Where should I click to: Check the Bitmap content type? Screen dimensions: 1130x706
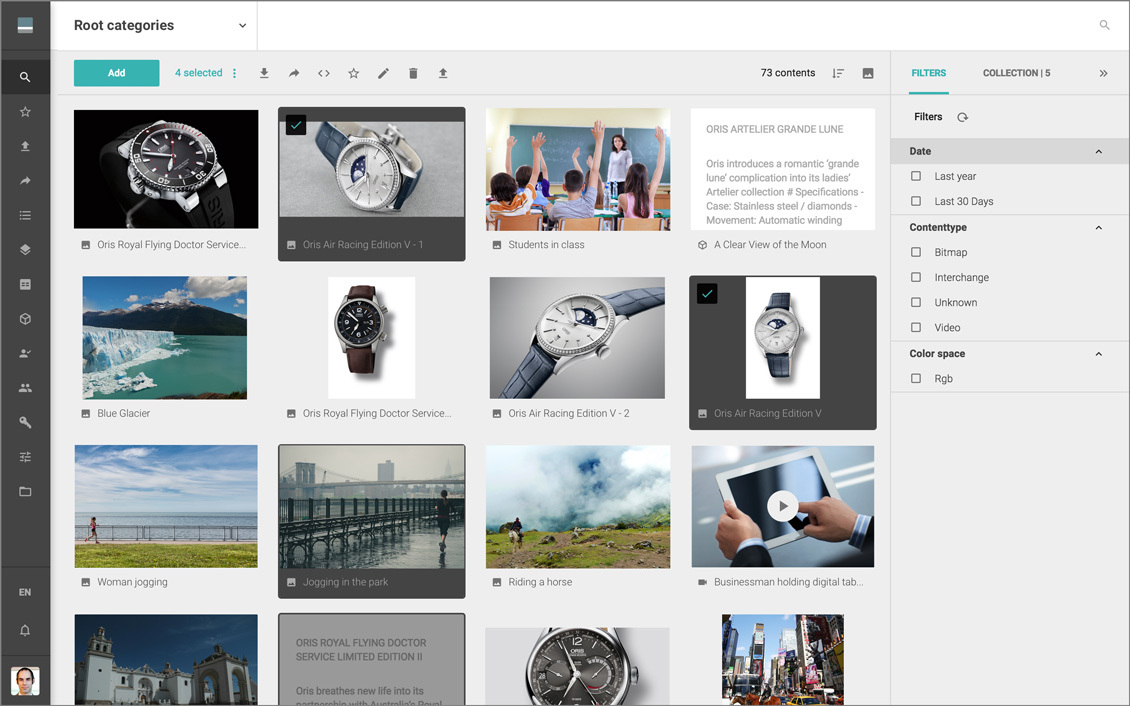(916, 252)
